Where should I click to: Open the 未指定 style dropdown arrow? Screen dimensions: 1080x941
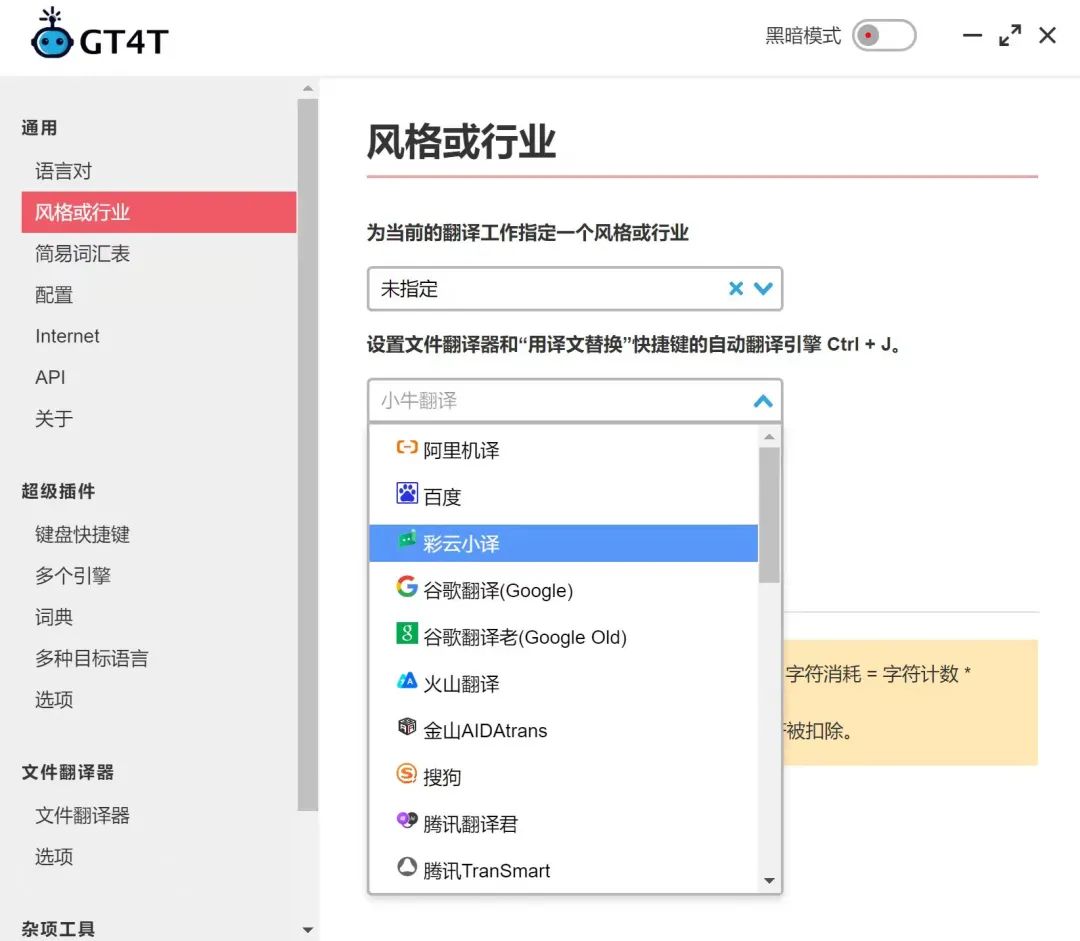tap(763, 289)
